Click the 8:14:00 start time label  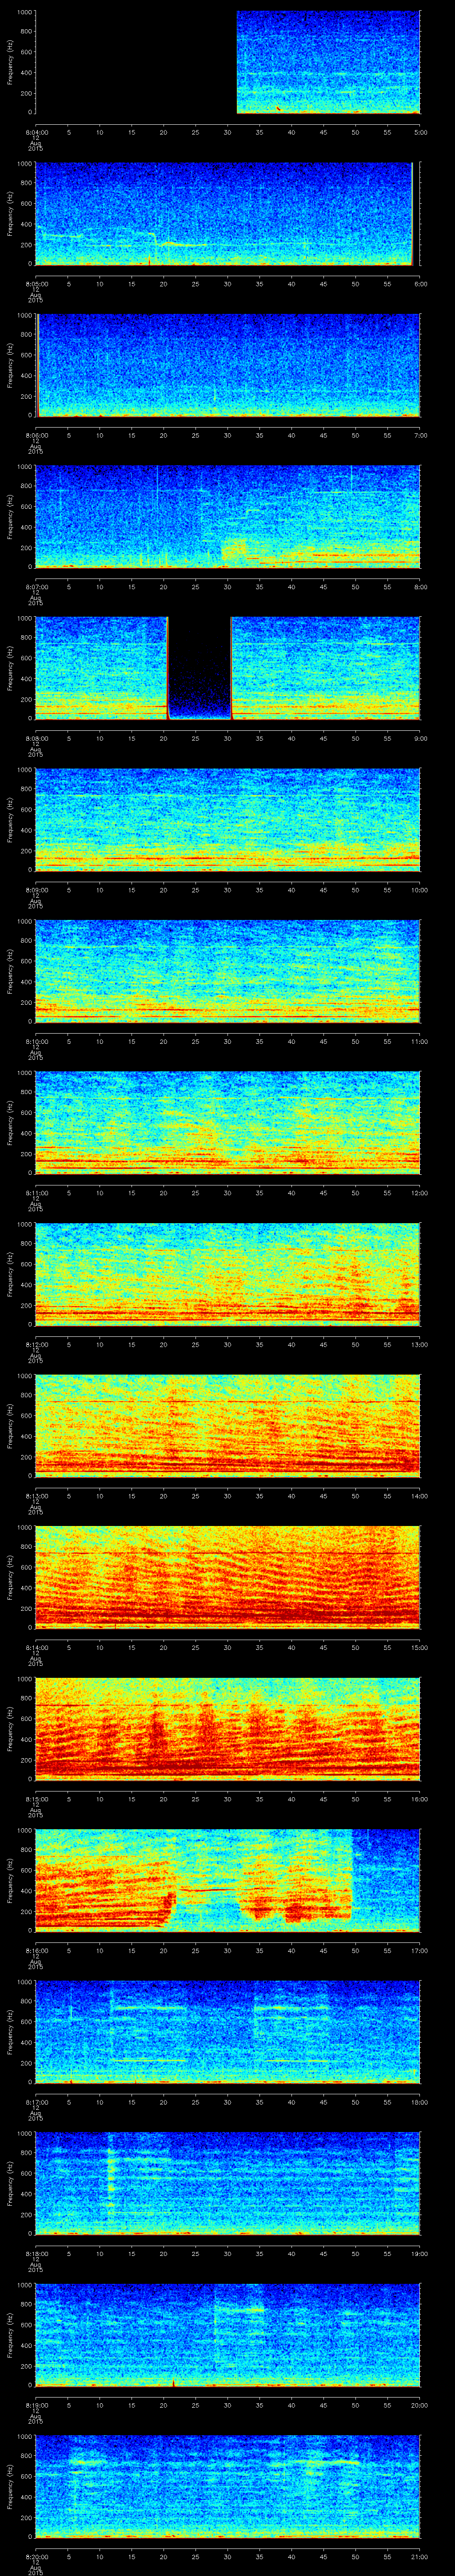[36, 1647]
